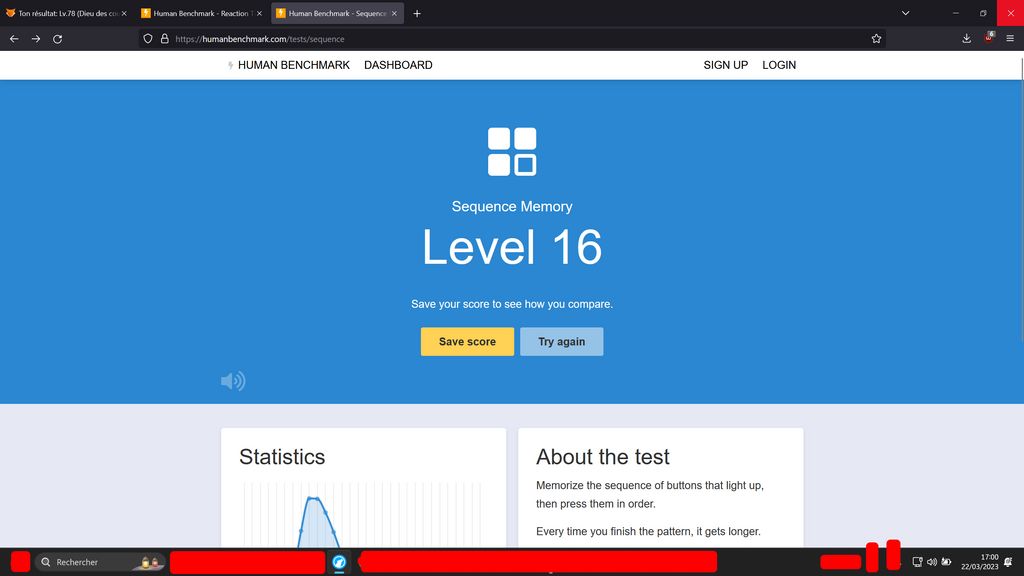1024x576 pixels.
Task: Click the Sequence Memory squares logo
Action: (x=512, y=152)
